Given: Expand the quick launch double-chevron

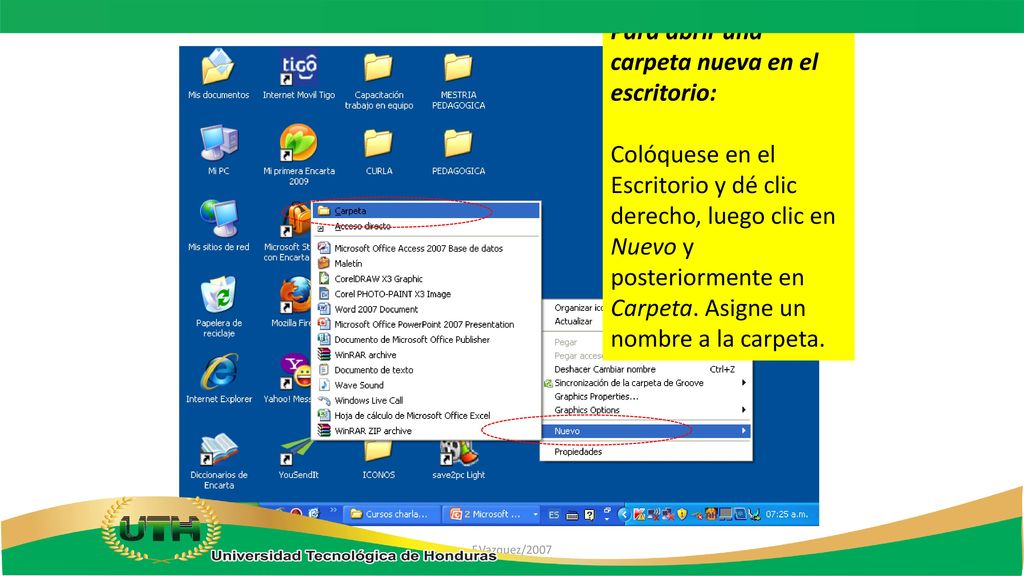Looking at the screenshot, I should [333, 511].
